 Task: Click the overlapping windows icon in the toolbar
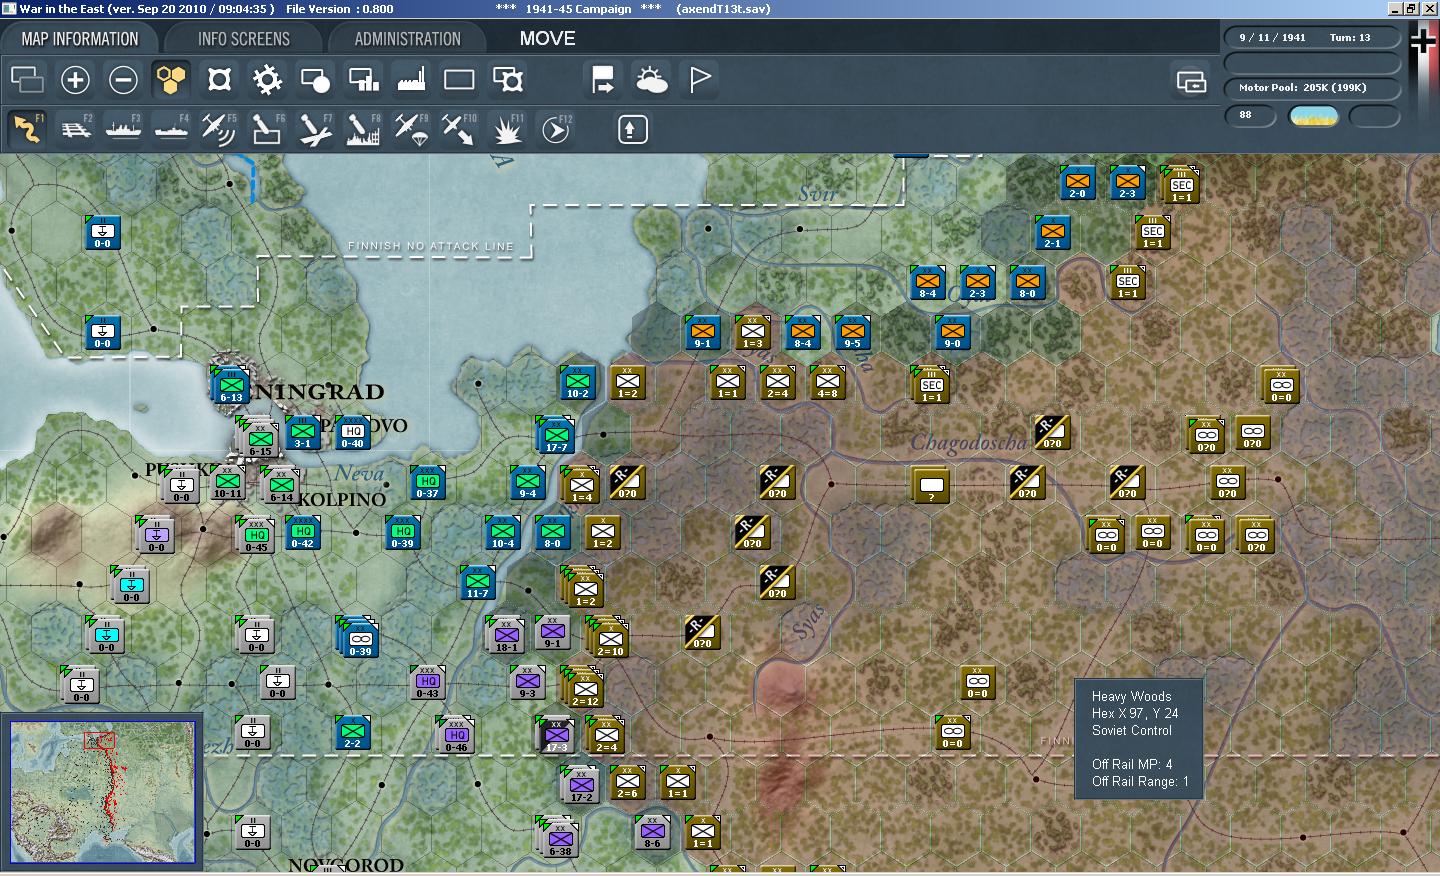27,80
